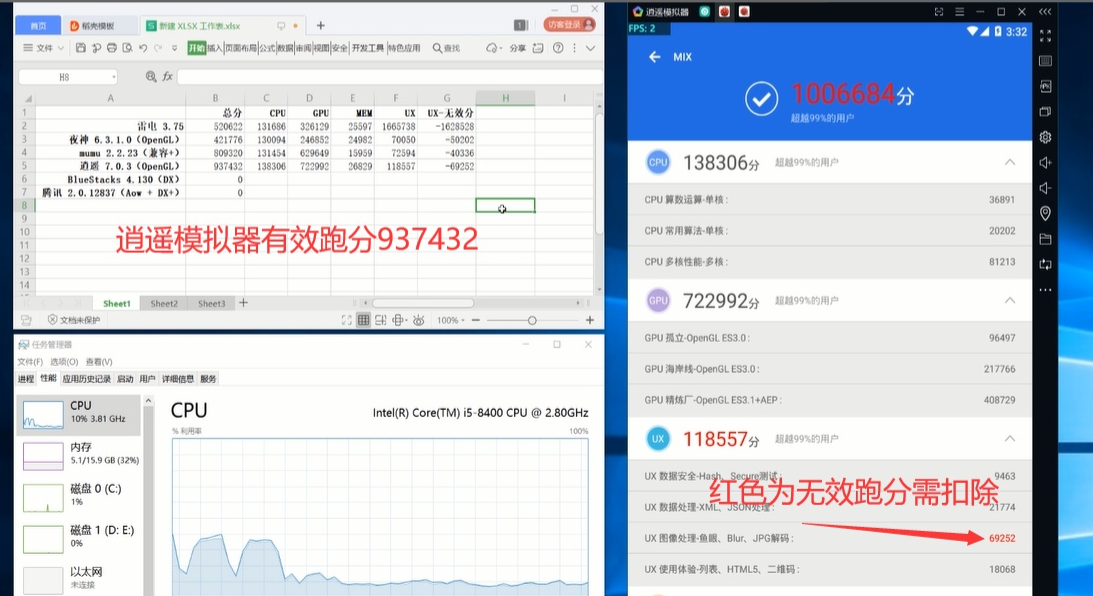
Task: Open emulator hamburger menu in title bar
Action: [x=959, y=12]
